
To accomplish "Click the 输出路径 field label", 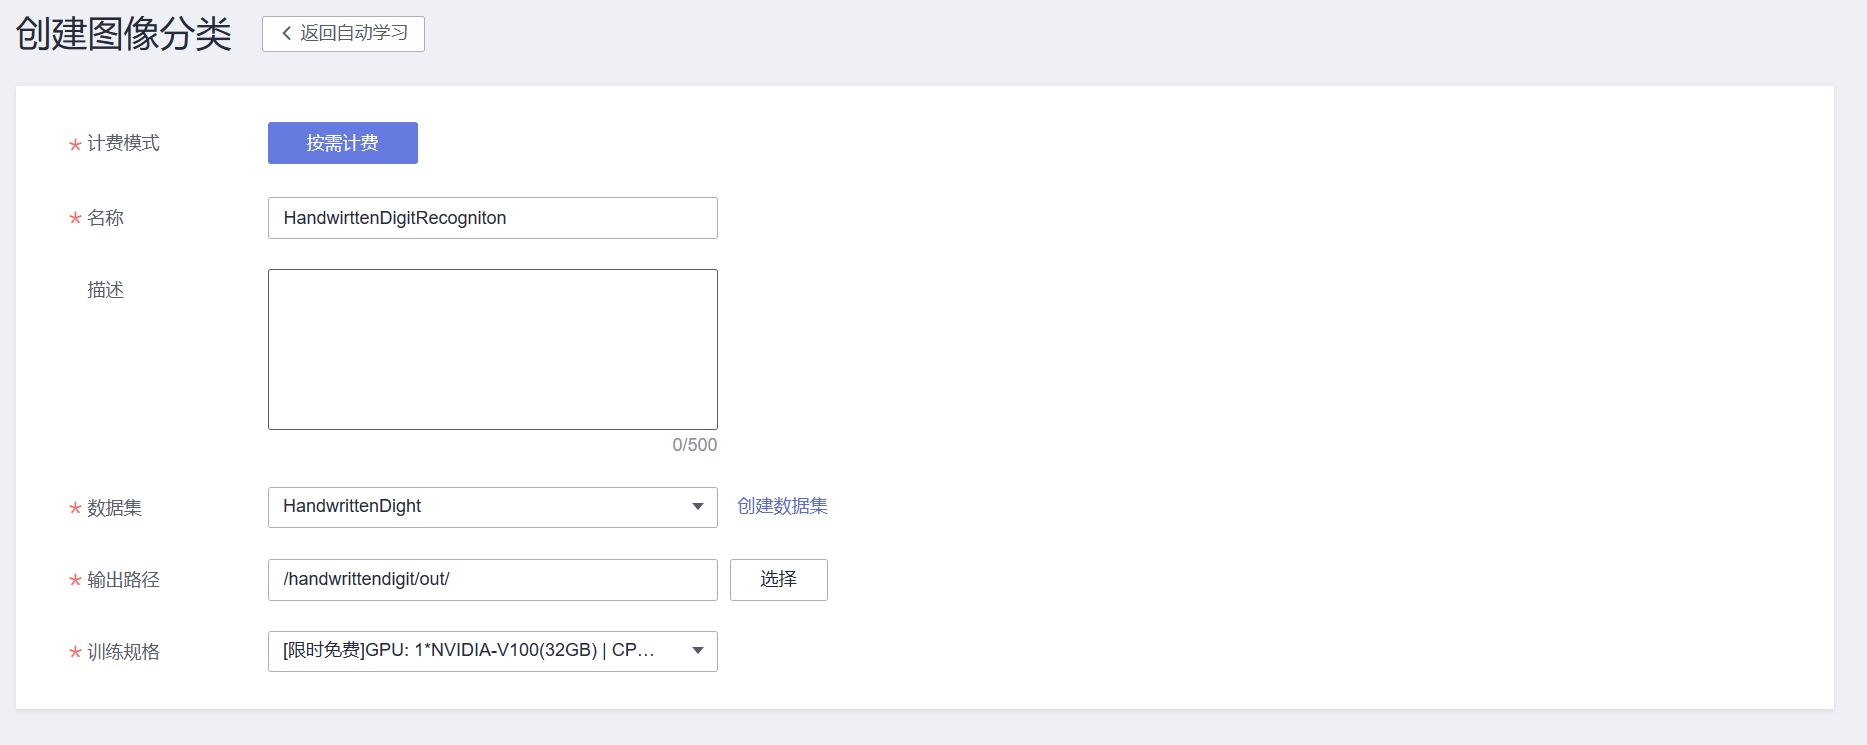I will [122, 579].
